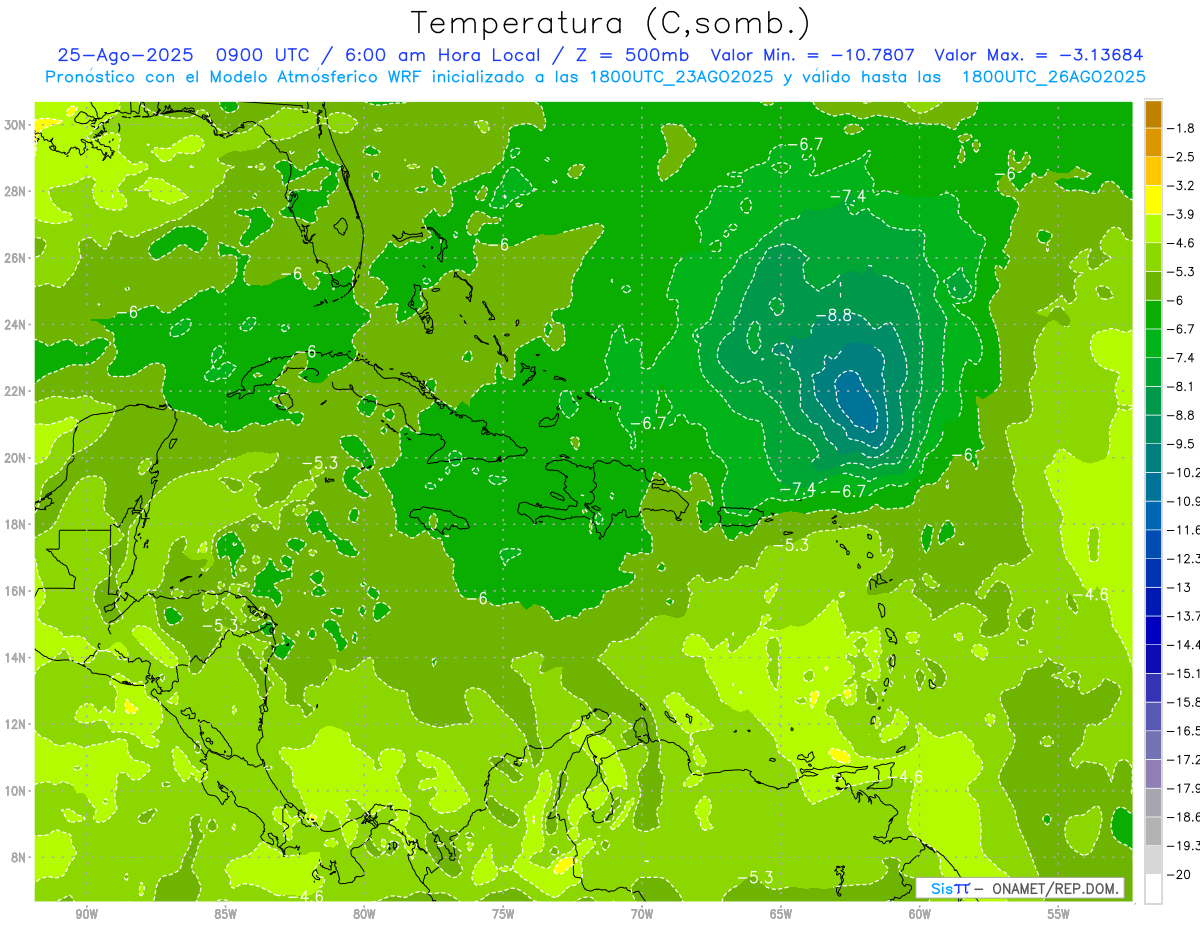Click the '26N' latitude label
Screen dimensions: 1200x927
pos(15,258)
